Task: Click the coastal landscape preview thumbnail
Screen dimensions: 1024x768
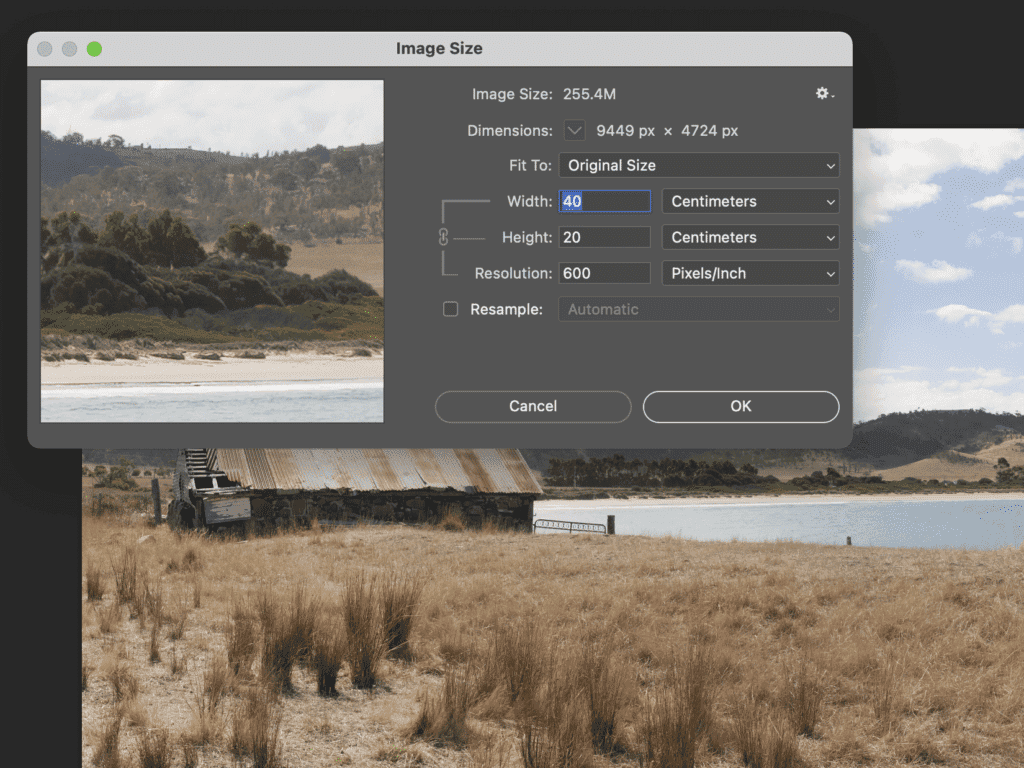Action: click(x=211, y=250)
